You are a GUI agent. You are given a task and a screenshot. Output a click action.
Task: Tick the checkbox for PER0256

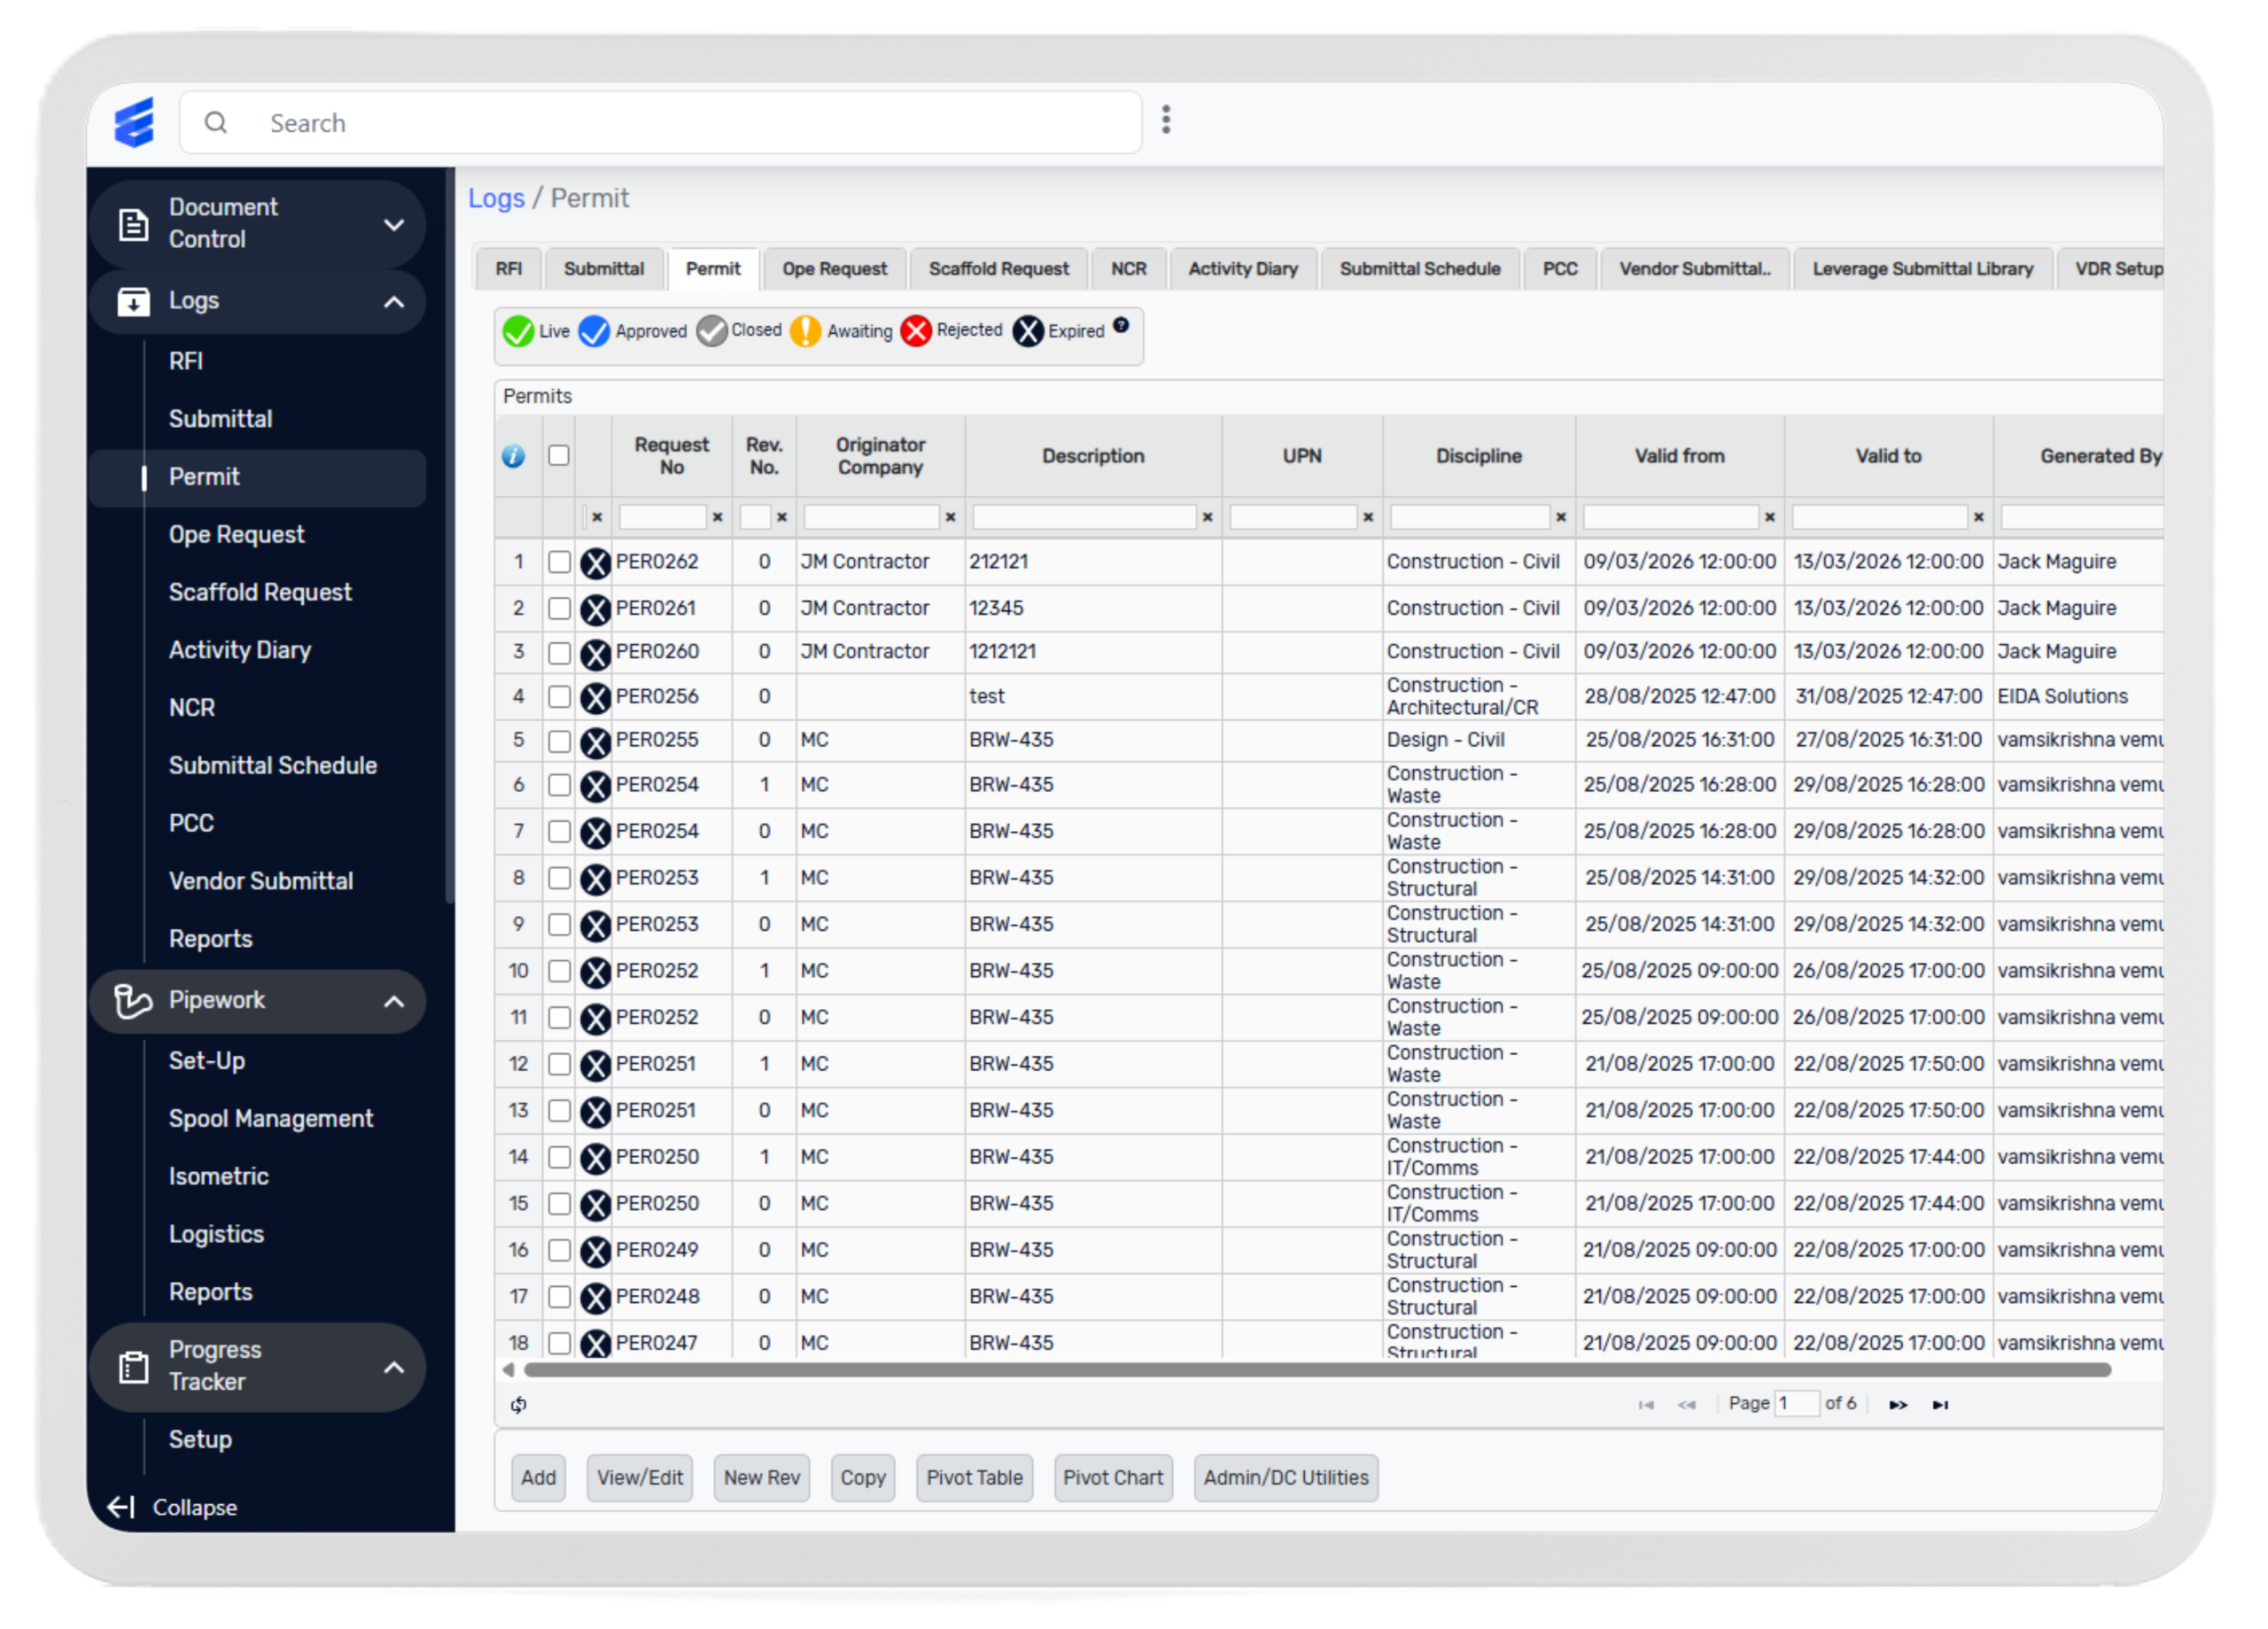pyautogui.click(x=559, y=697)
